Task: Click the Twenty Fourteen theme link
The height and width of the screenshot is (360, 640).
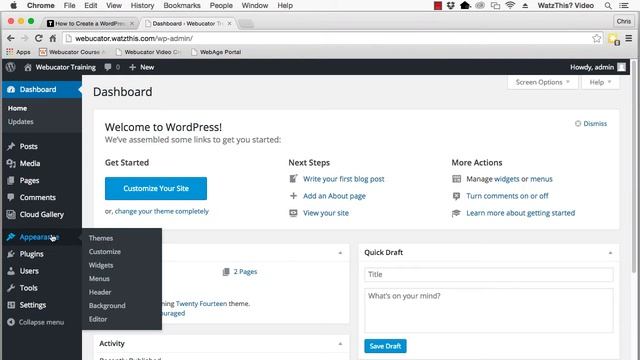Action: [201, 304]
